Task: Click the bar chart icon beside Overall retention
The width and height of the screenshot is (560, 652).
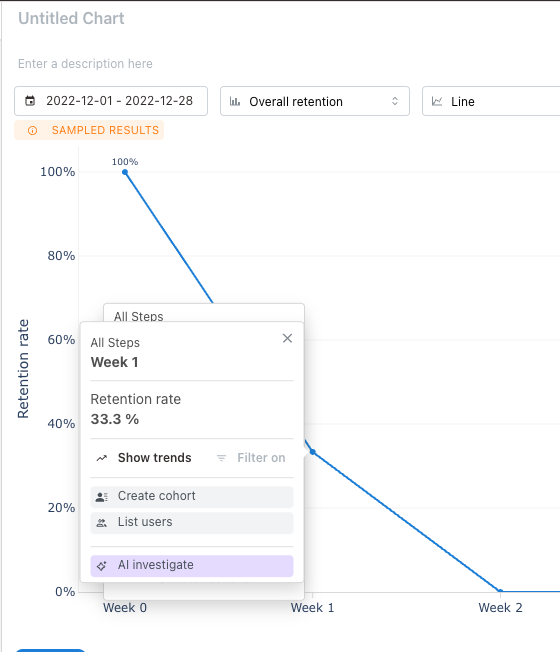Action: point(235,101)
